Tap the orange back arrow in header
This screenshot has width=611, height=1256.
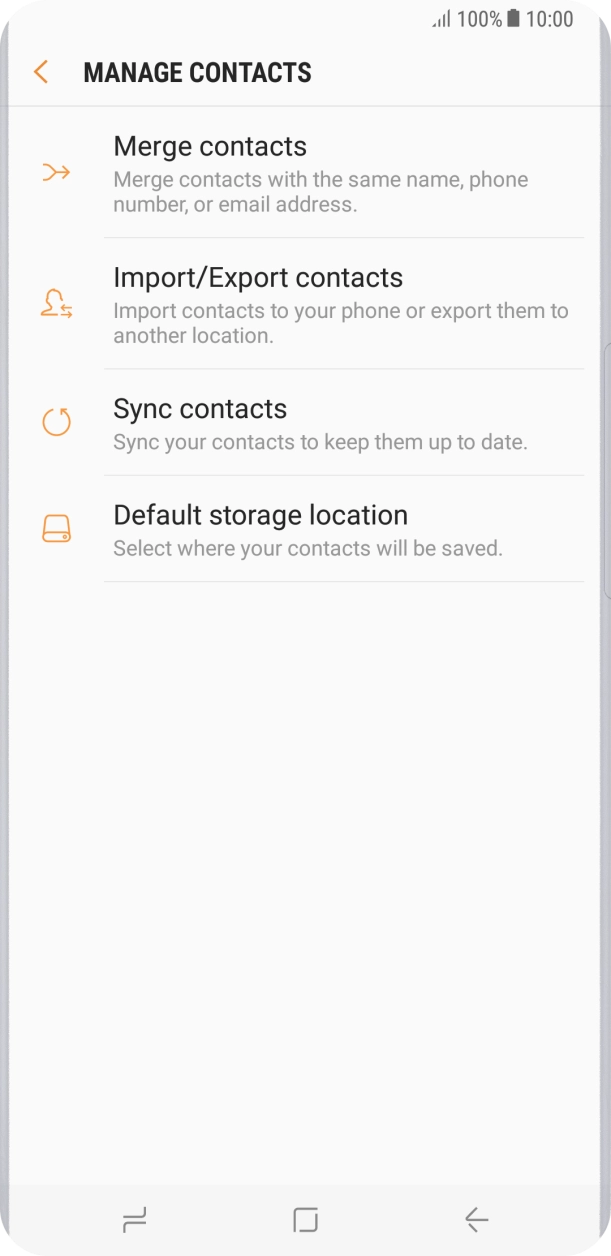click(x=41, y=72)
